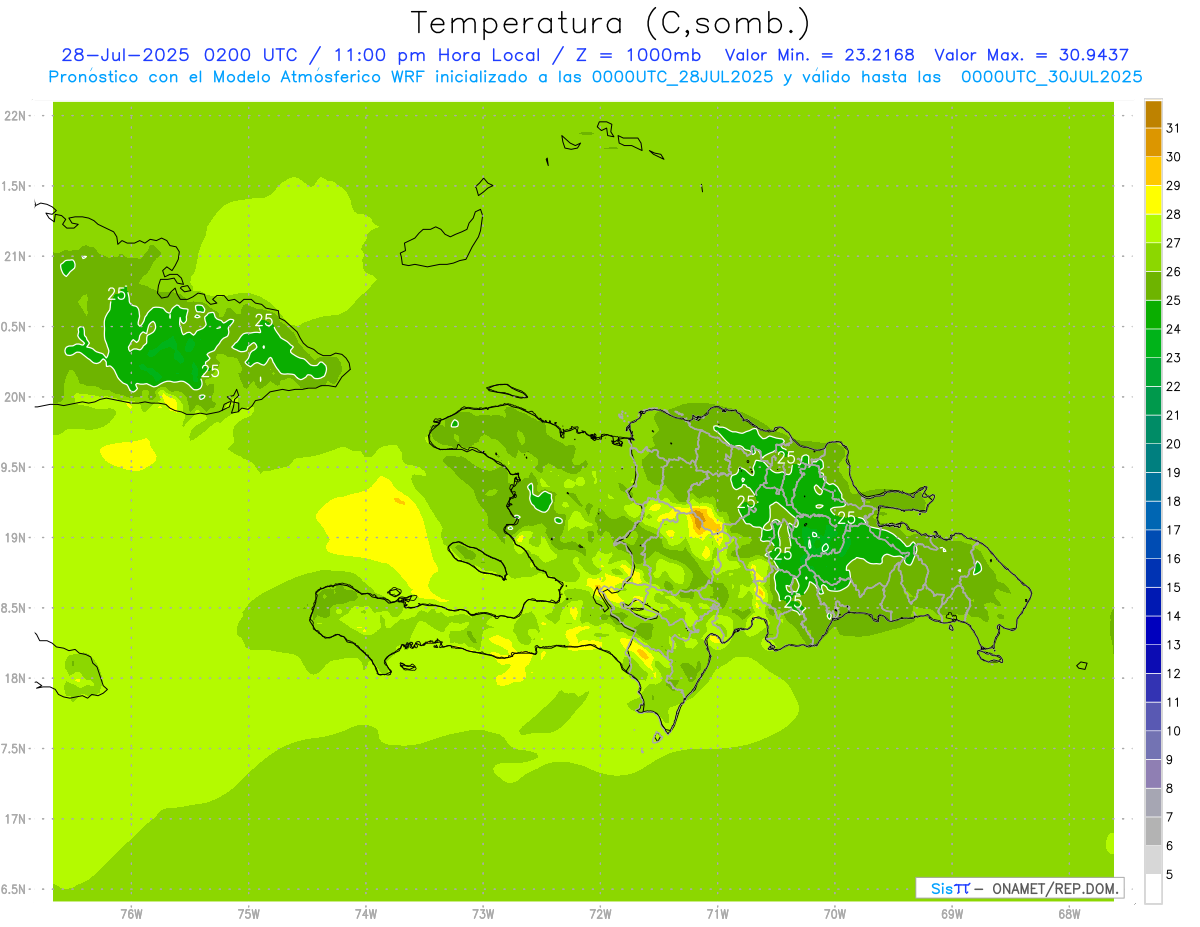Click the legend value '27'

pos(1173,243)
